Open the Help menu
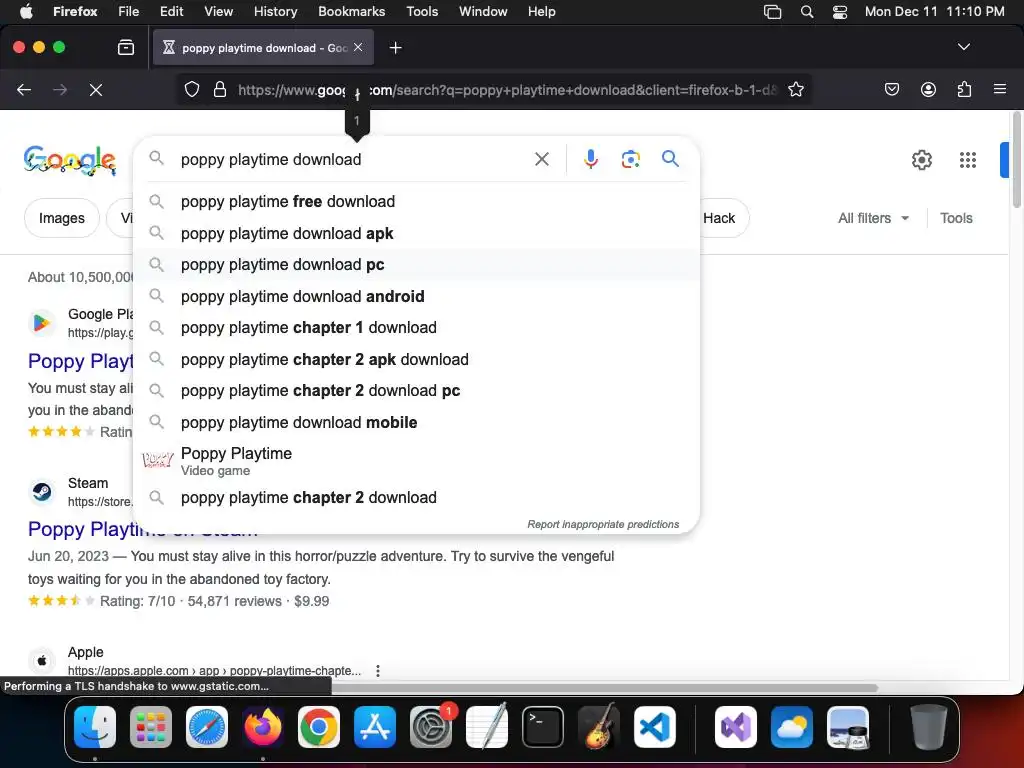 [x=541, y=11]
